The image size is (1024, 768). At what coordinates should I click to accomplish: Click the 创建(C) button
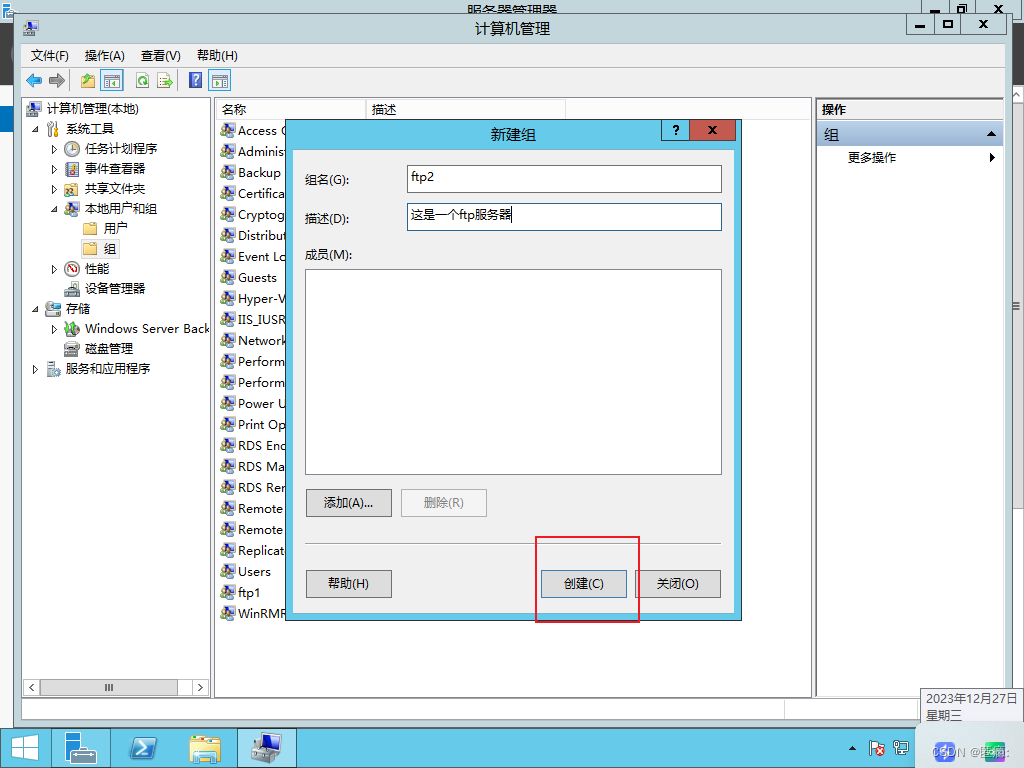tap(584, 584)
